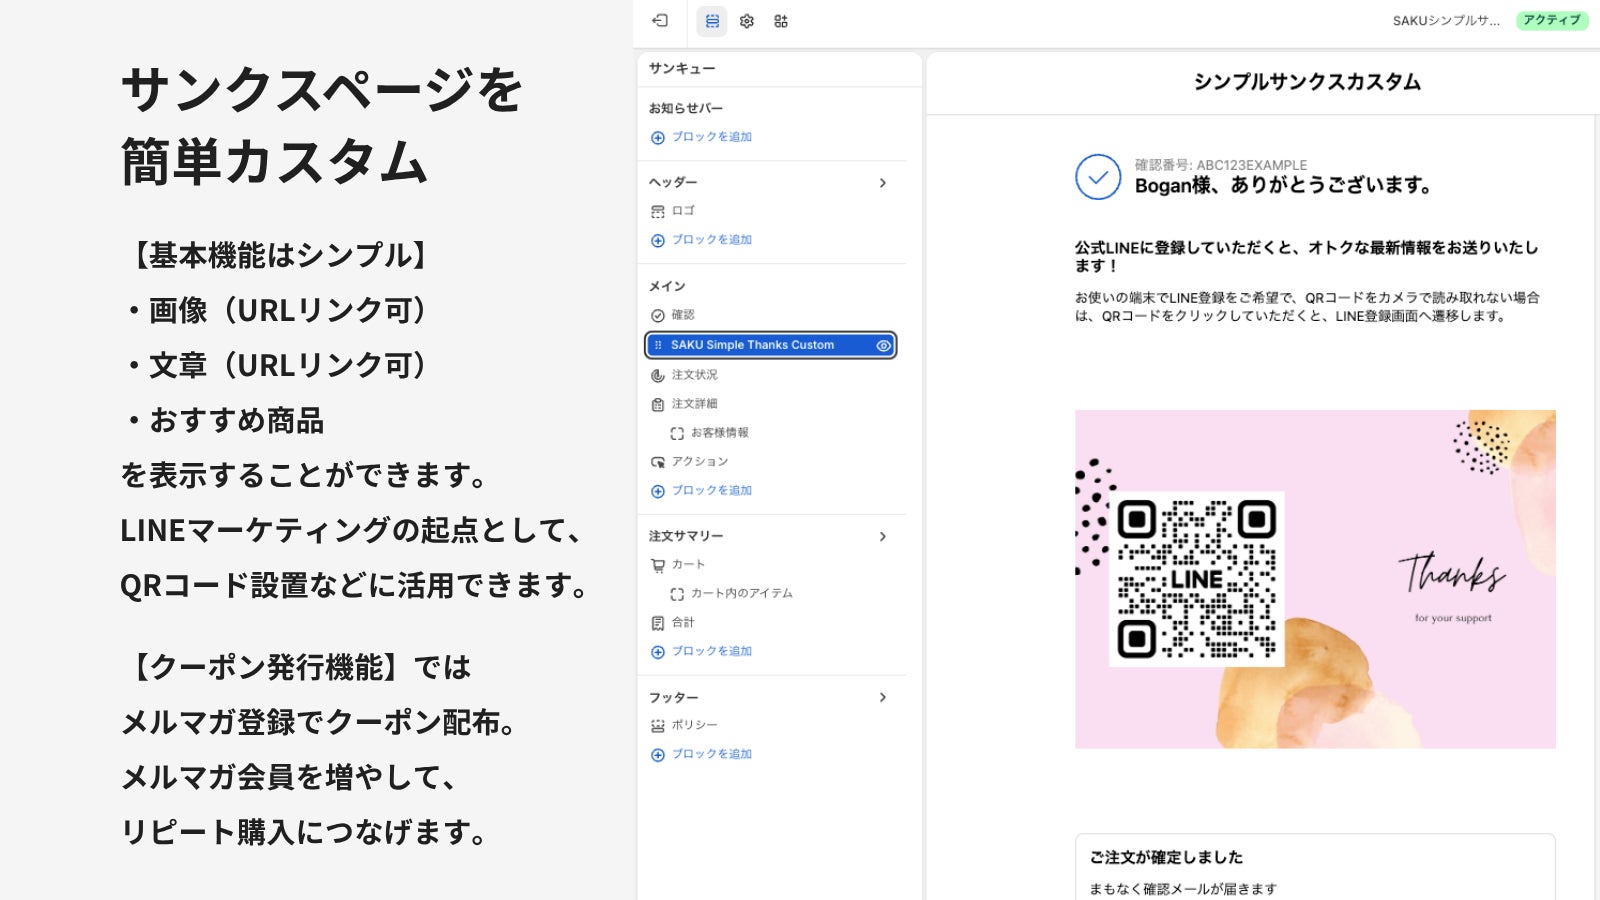The width and height of the screenshot is (1600, 900).
Task: Select the アクション block
Action: tap(700, 462)
